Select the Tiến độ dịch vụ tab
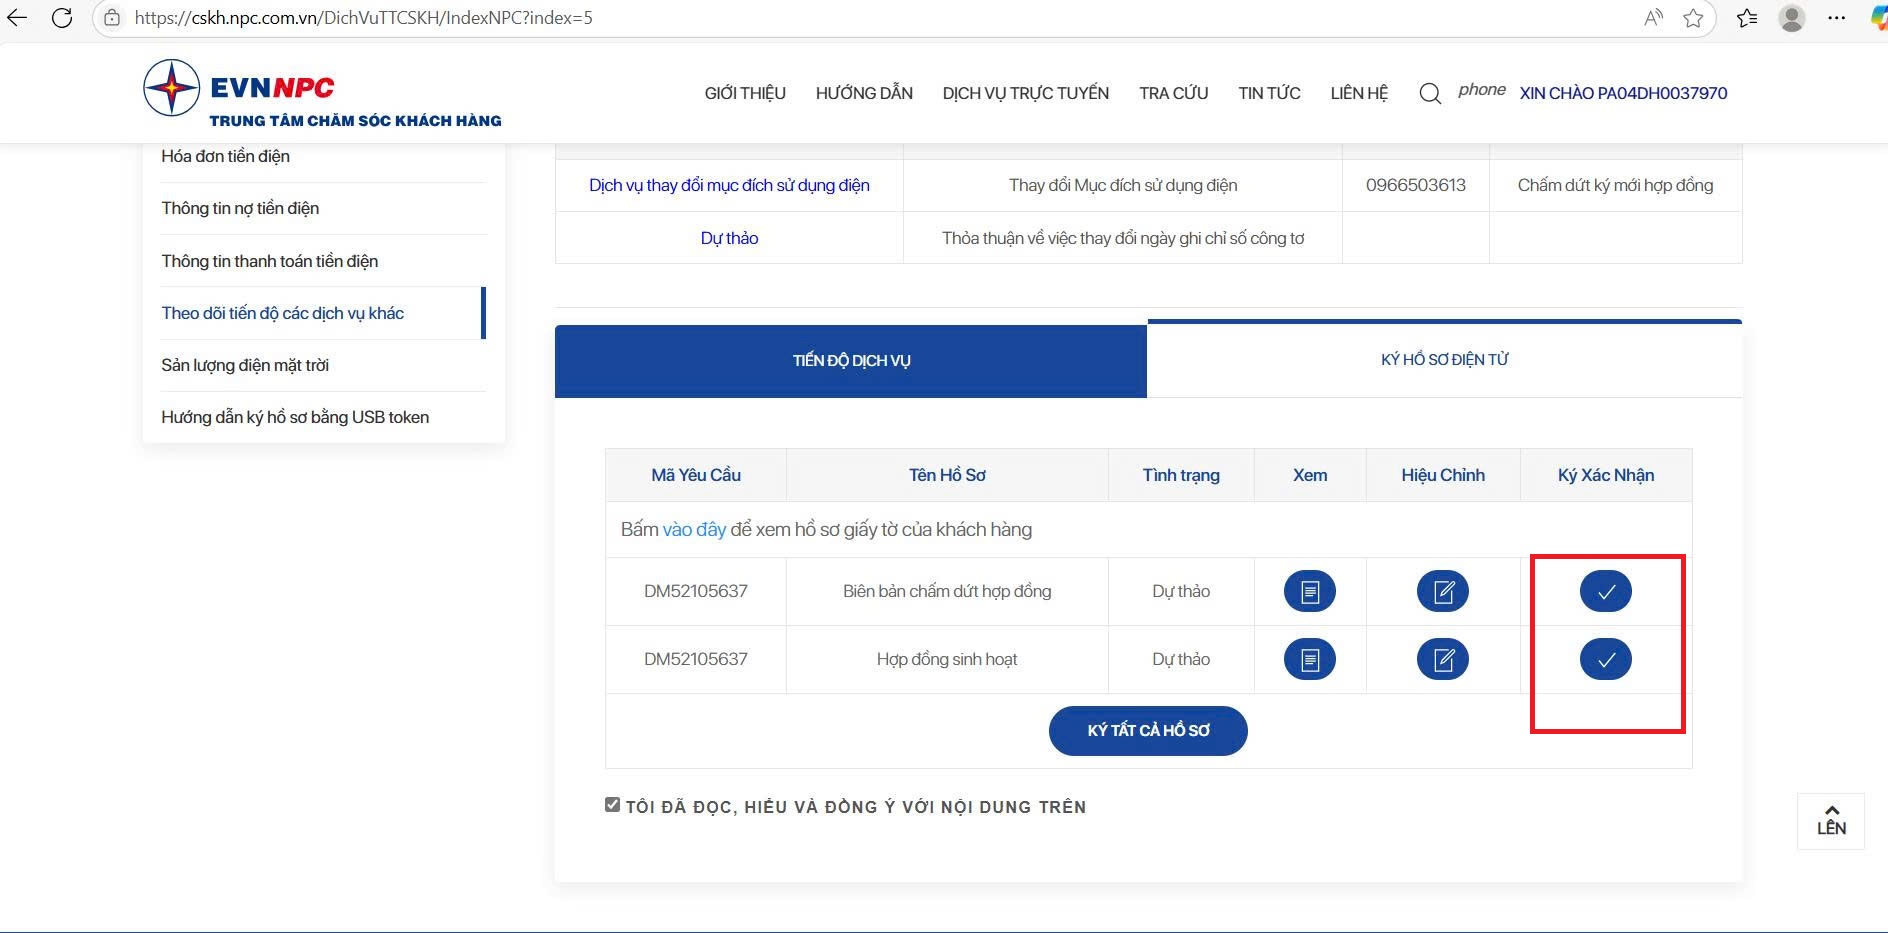This screenshot has width=1888, height=933. pos(851,361)
